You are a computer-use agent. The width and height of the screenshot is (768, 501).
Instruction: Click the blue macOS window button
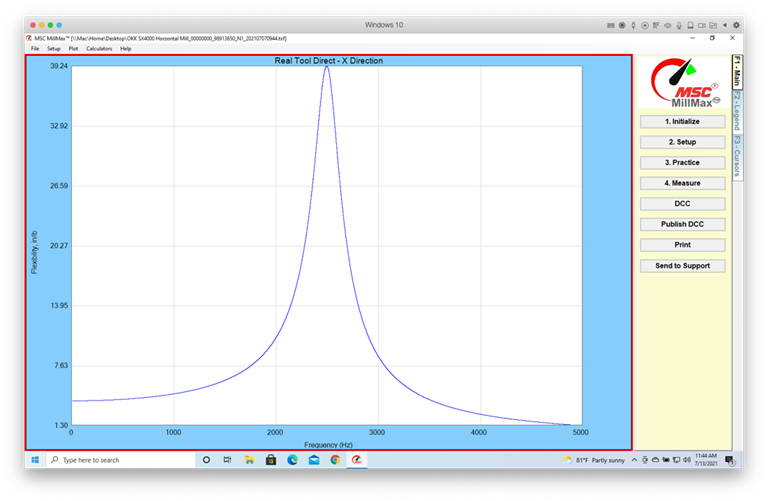[x=59, y=25]
